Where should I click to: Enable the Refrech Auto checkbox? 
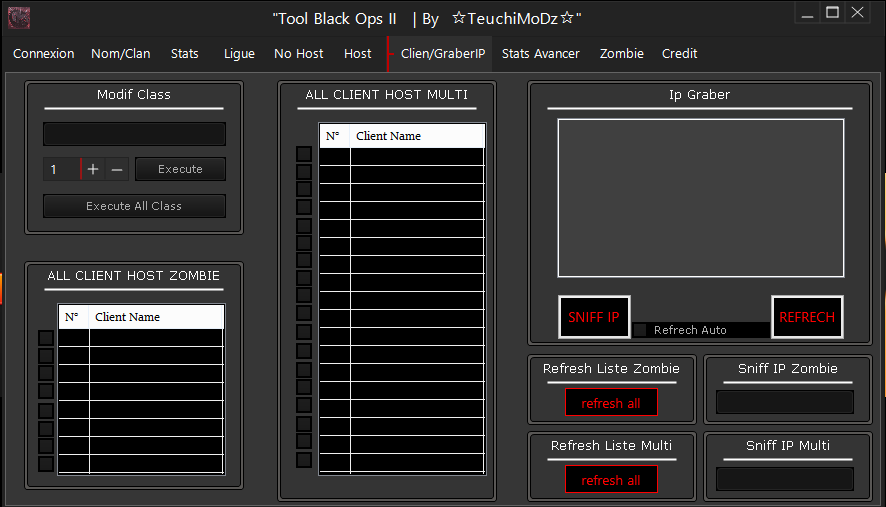pos(640,330)
